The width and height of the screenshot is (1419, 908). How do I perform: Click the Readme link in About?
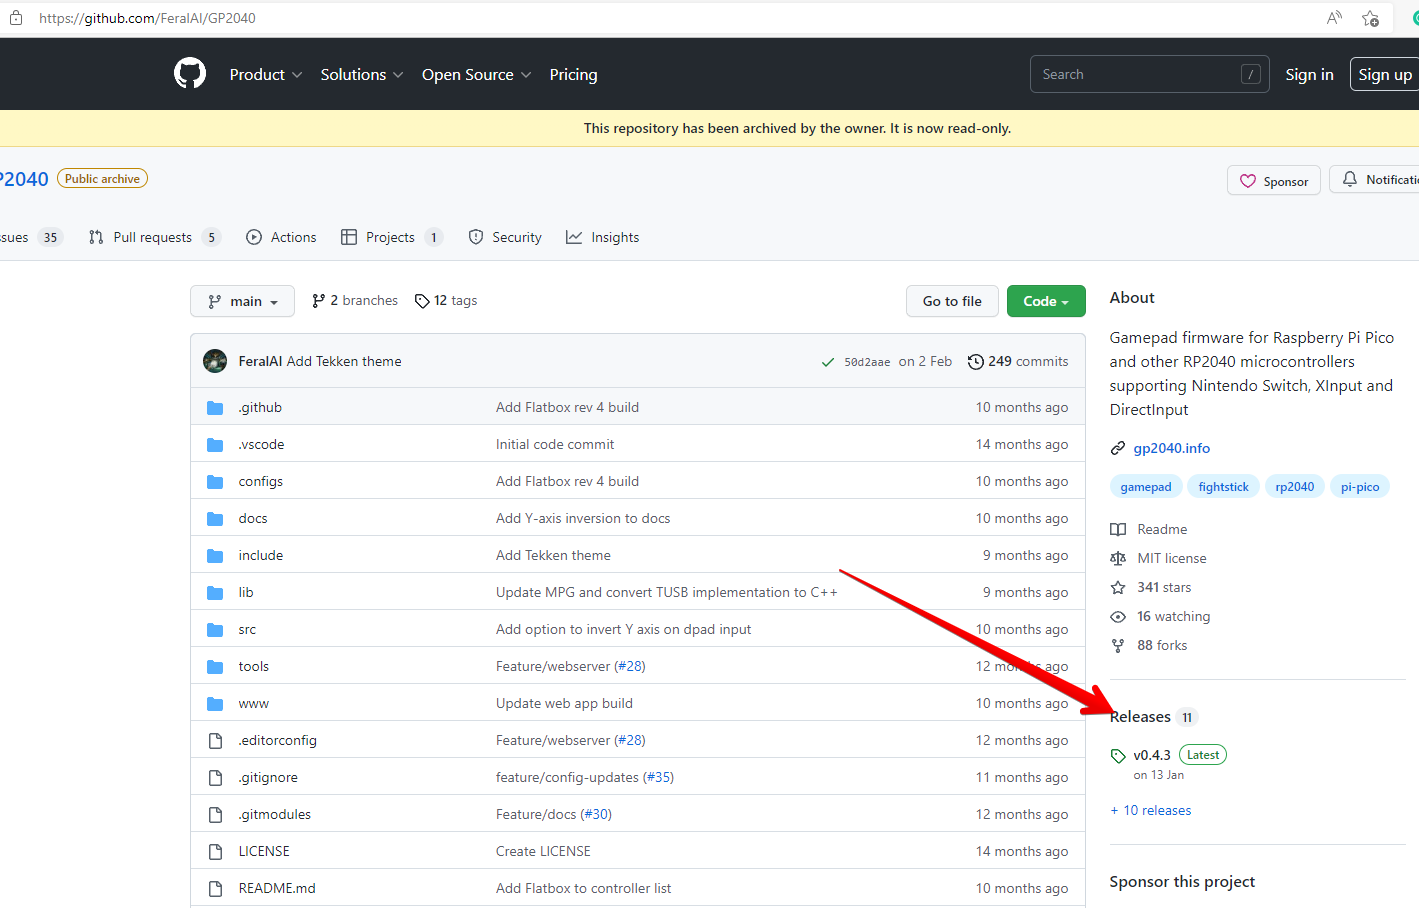click(1162, 529)
